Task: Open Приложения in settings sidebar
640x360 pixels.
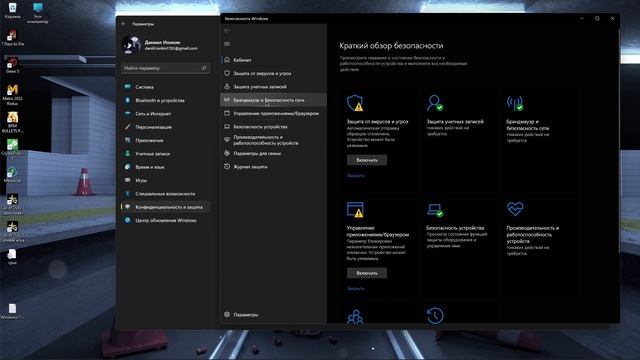Action: pyautogui.click(x=165, y=140)
